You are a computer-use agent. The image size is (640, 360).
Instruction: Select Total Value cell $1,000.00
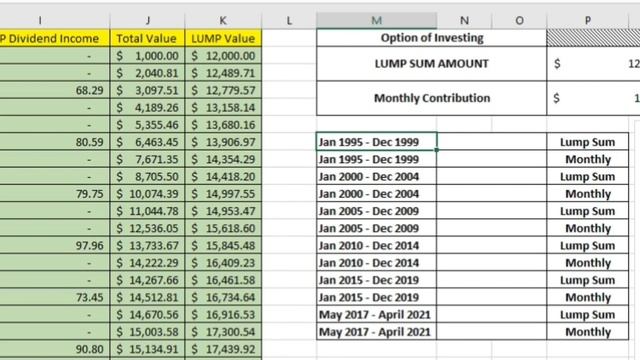147,56
